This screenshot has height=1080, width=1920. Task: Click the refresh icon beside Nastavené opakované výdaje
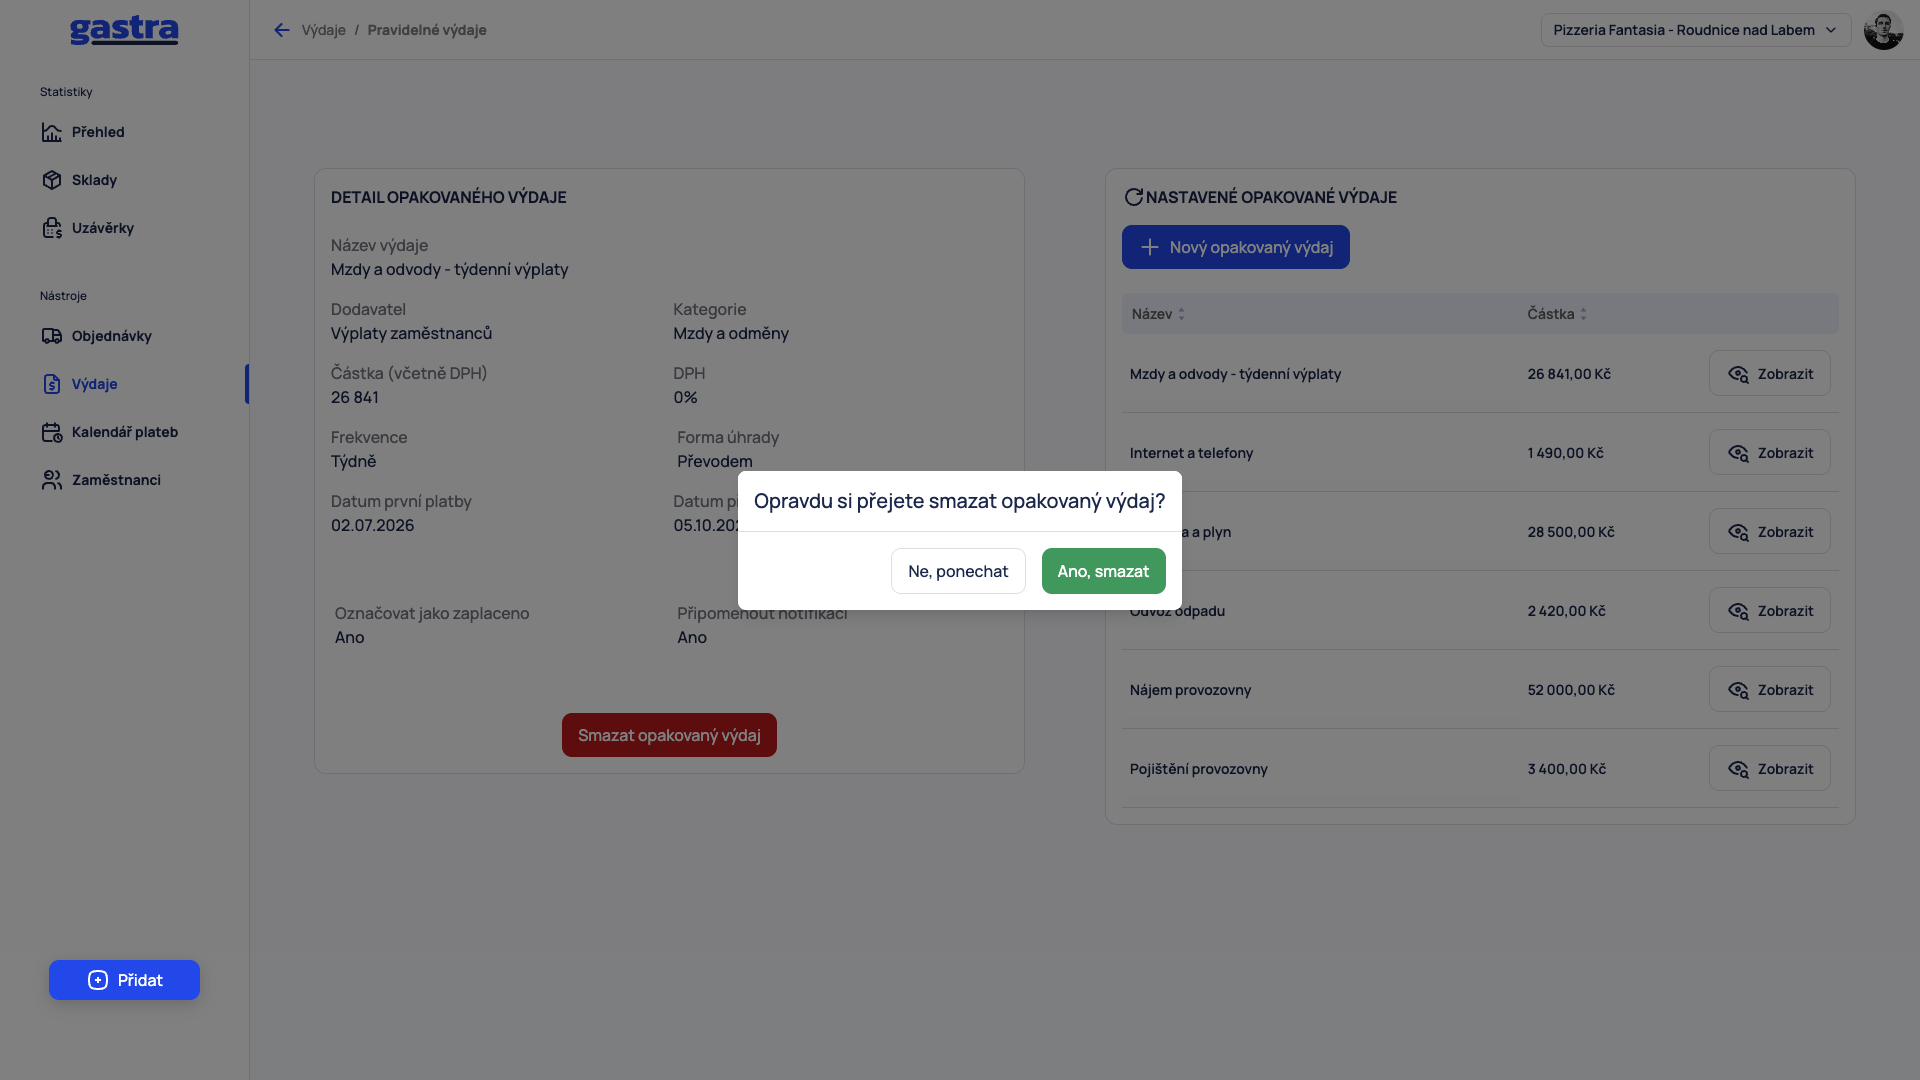[1133, 197]
